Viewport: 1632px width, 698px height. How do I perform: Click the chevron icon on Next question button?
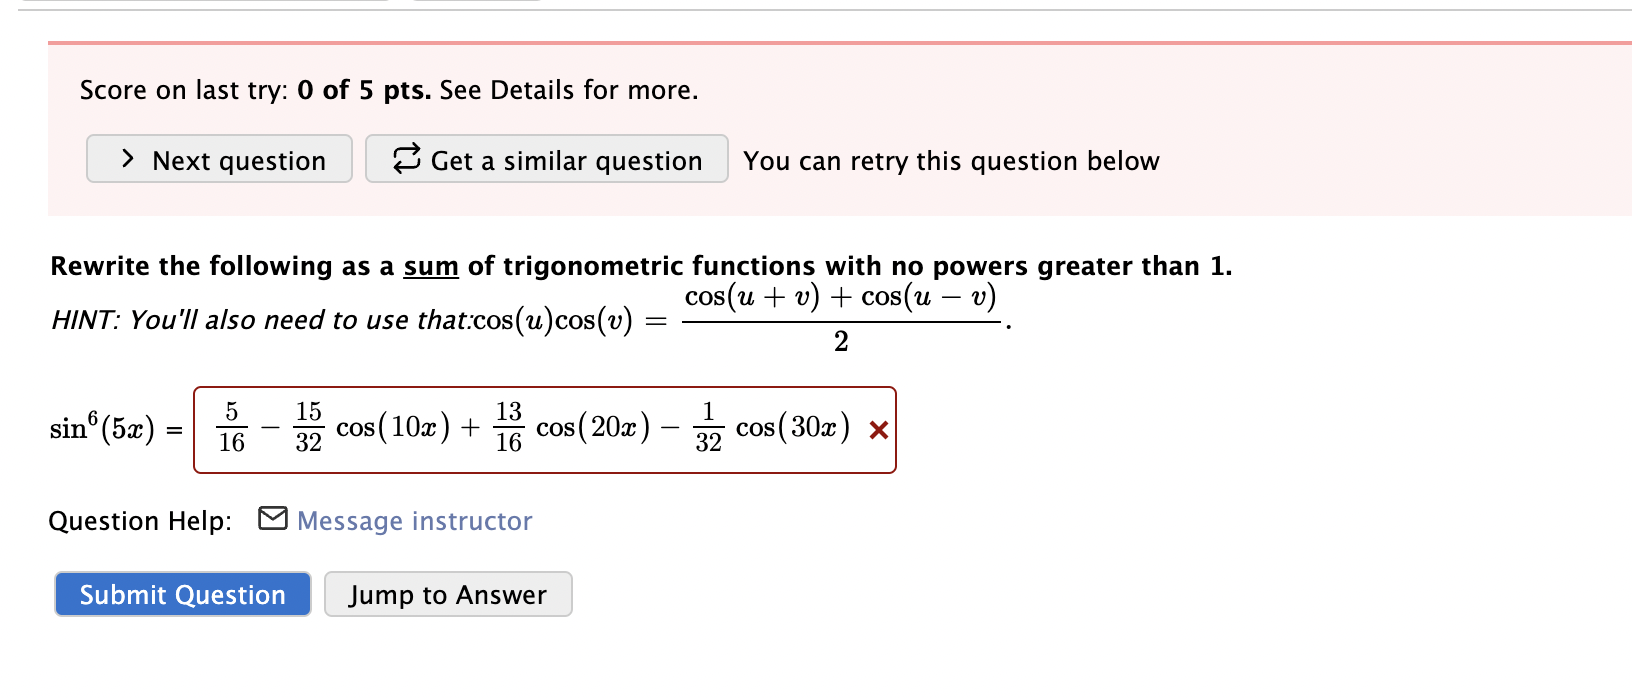(x=127, y=159)
